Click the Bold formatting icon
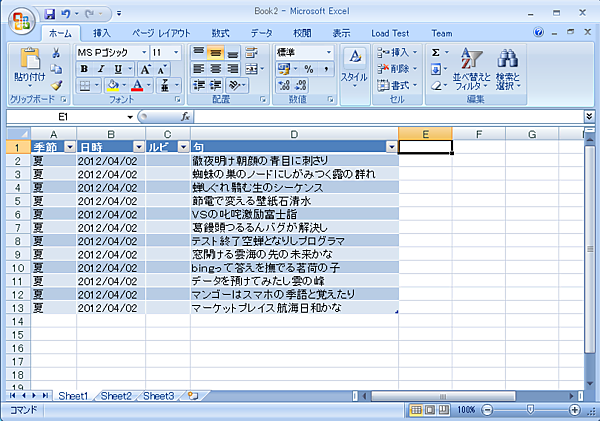 (85, 69)
